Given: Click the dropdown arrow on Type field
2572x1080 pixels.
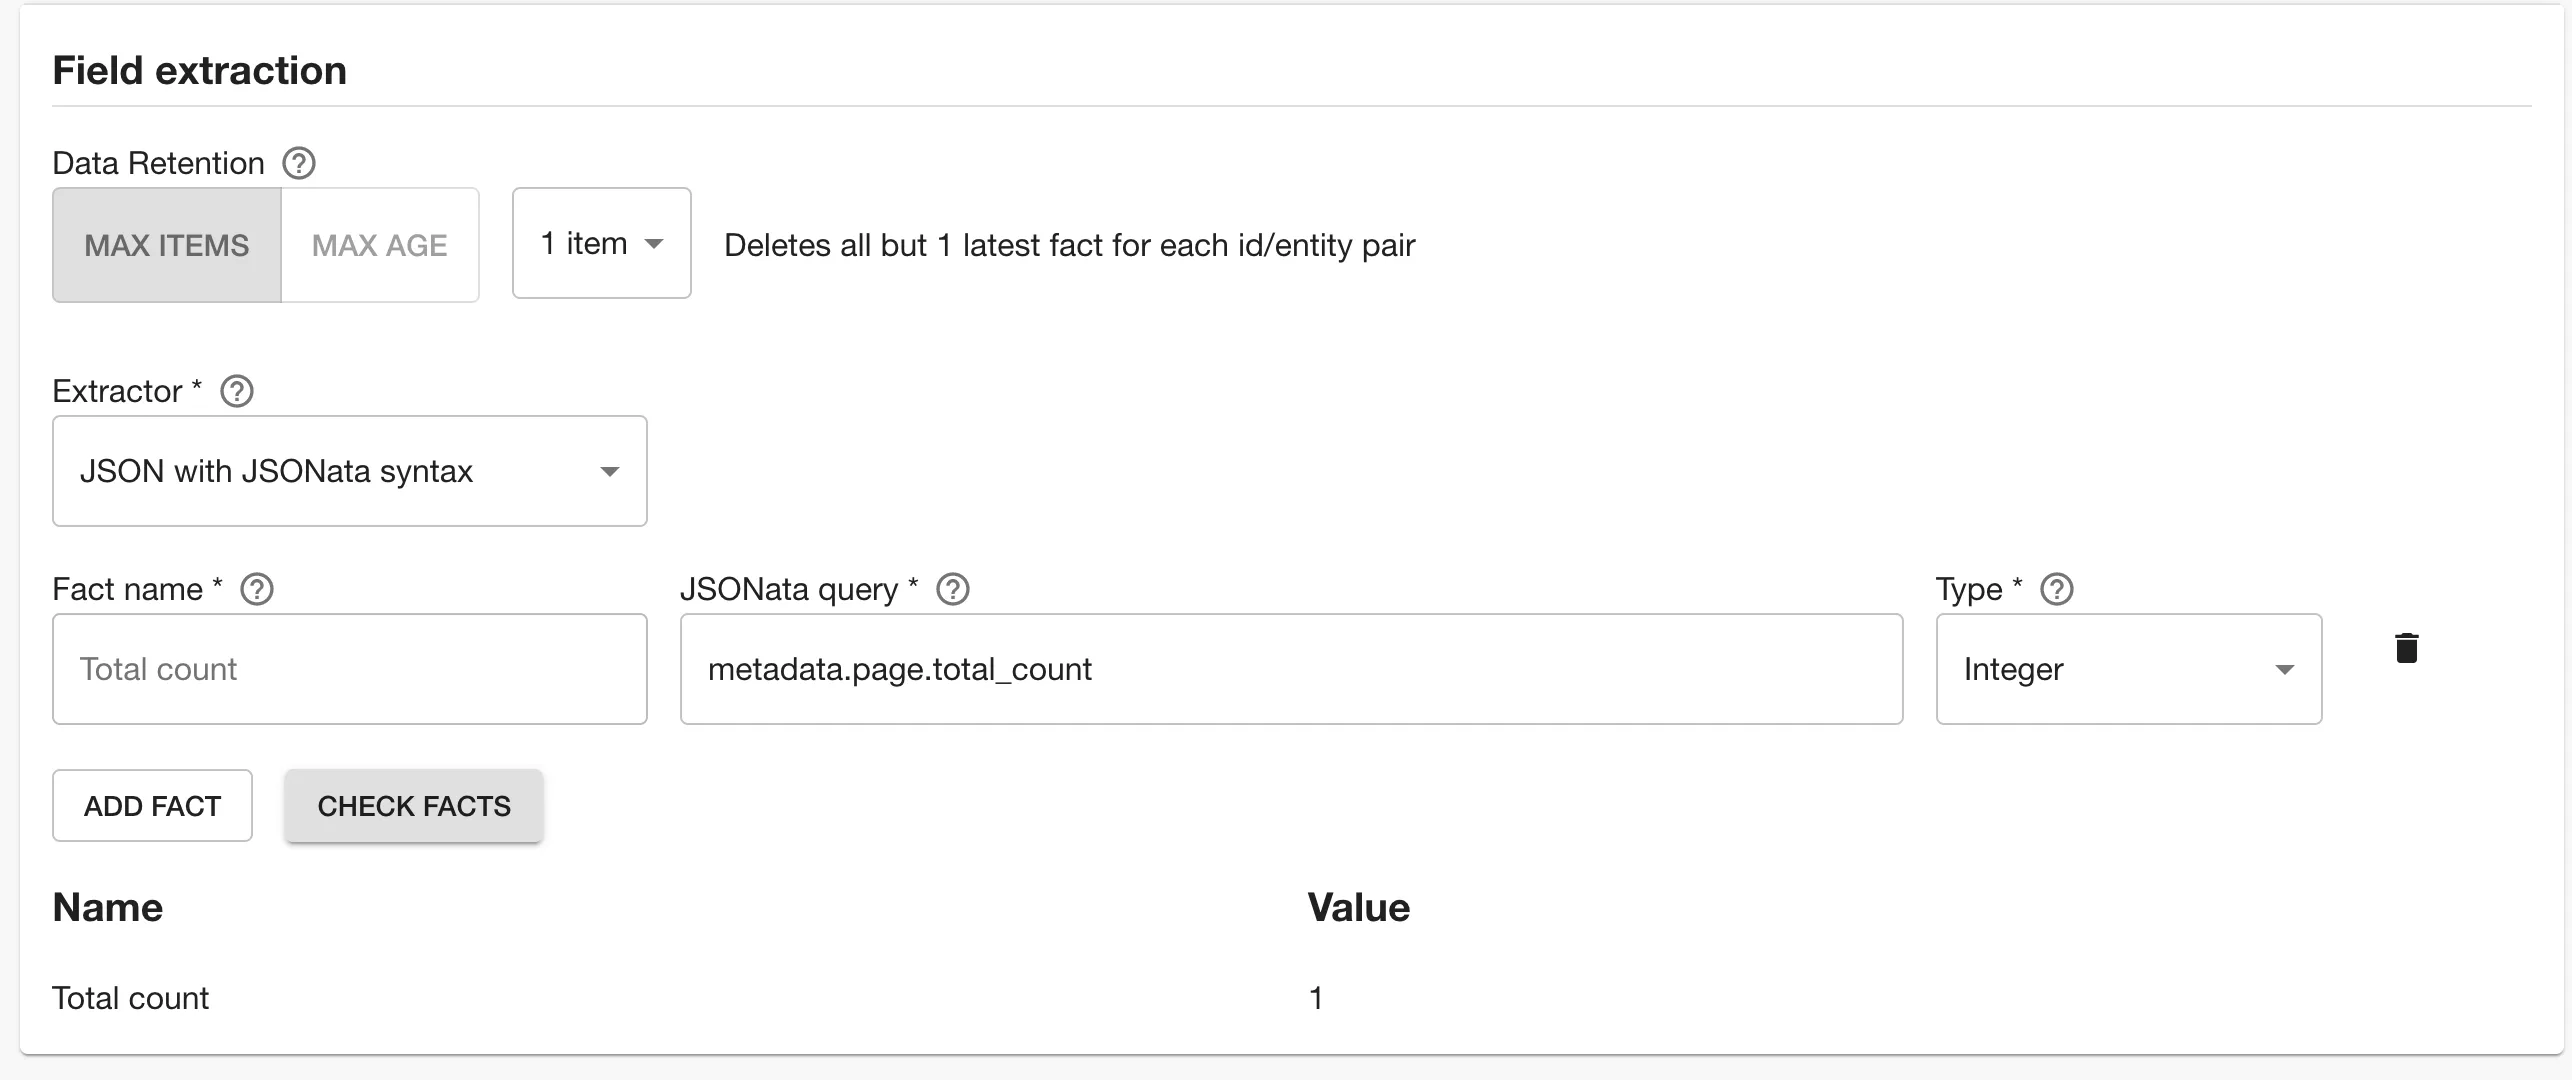Looking at the screenshot, I should [2284, 670].
